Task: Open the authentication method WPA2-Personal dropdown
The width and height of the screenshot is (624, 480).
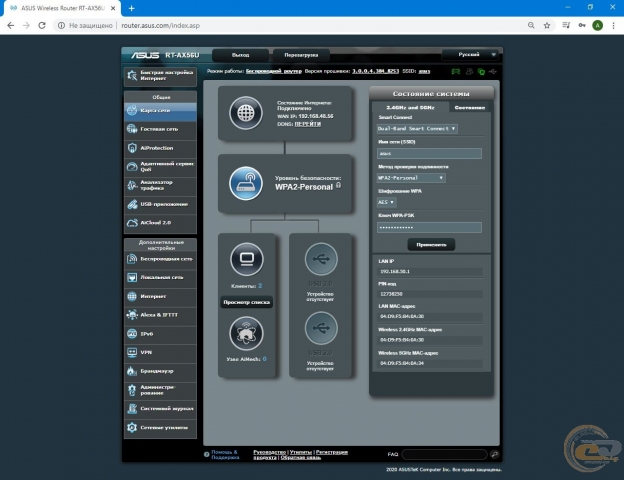Action: [411, 178]
